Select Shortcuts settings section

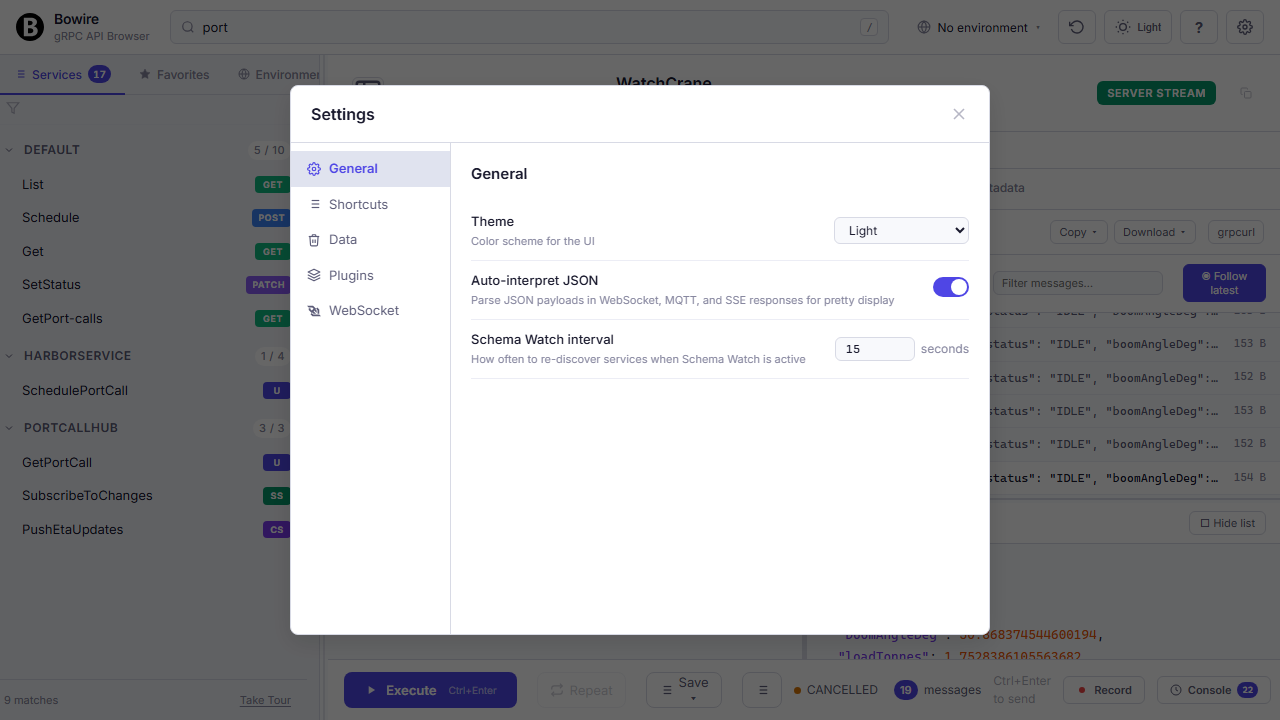[370, 204]
